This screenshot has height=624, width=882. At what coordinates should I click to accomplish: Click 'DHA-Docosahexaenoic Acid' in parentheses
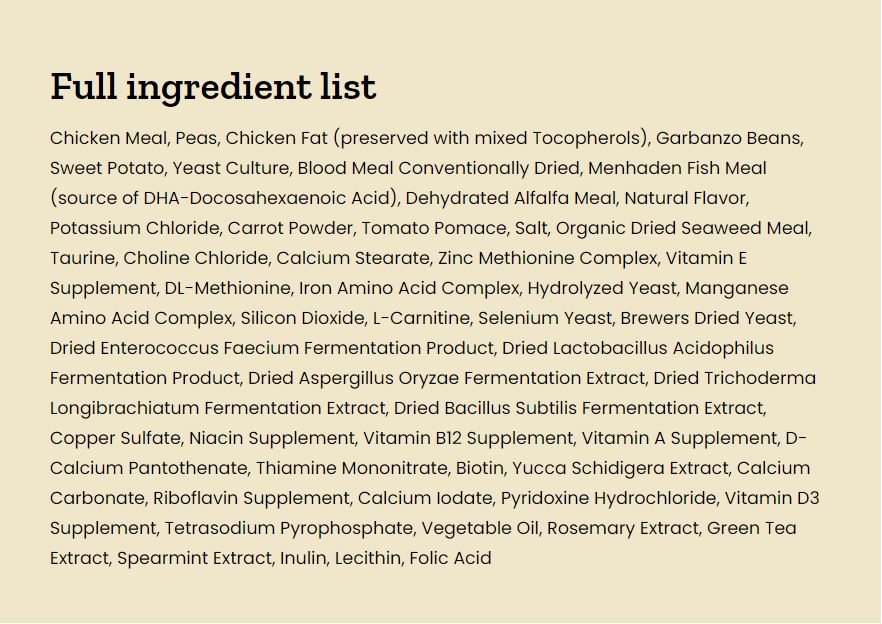pos(267,198)
